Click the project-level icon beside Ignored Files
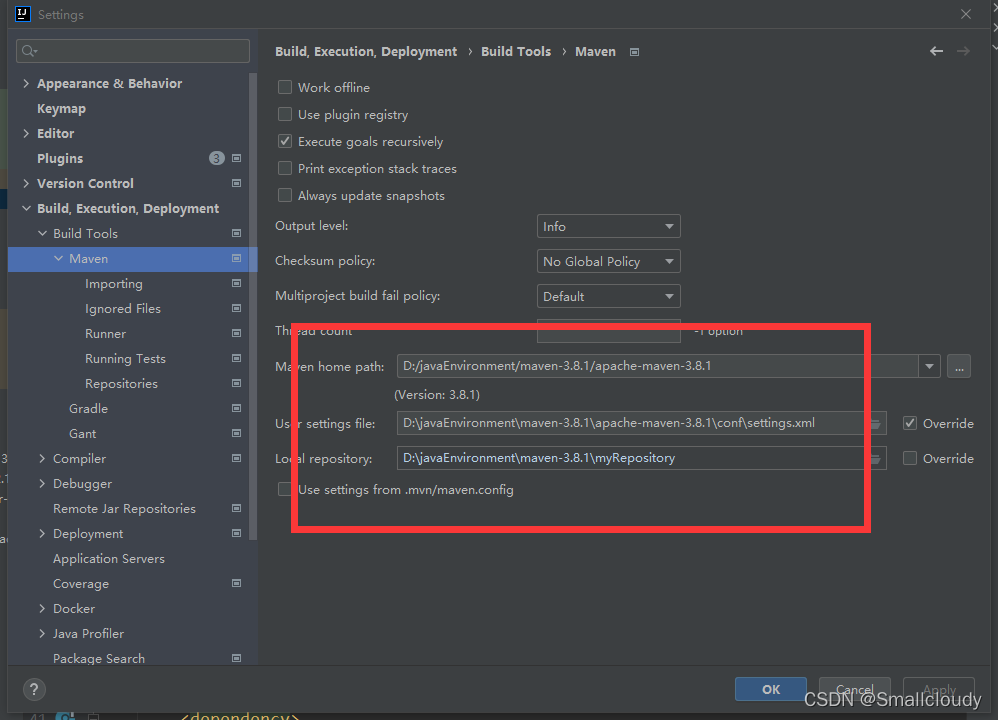Screen dimensions: 998x720 236,308
